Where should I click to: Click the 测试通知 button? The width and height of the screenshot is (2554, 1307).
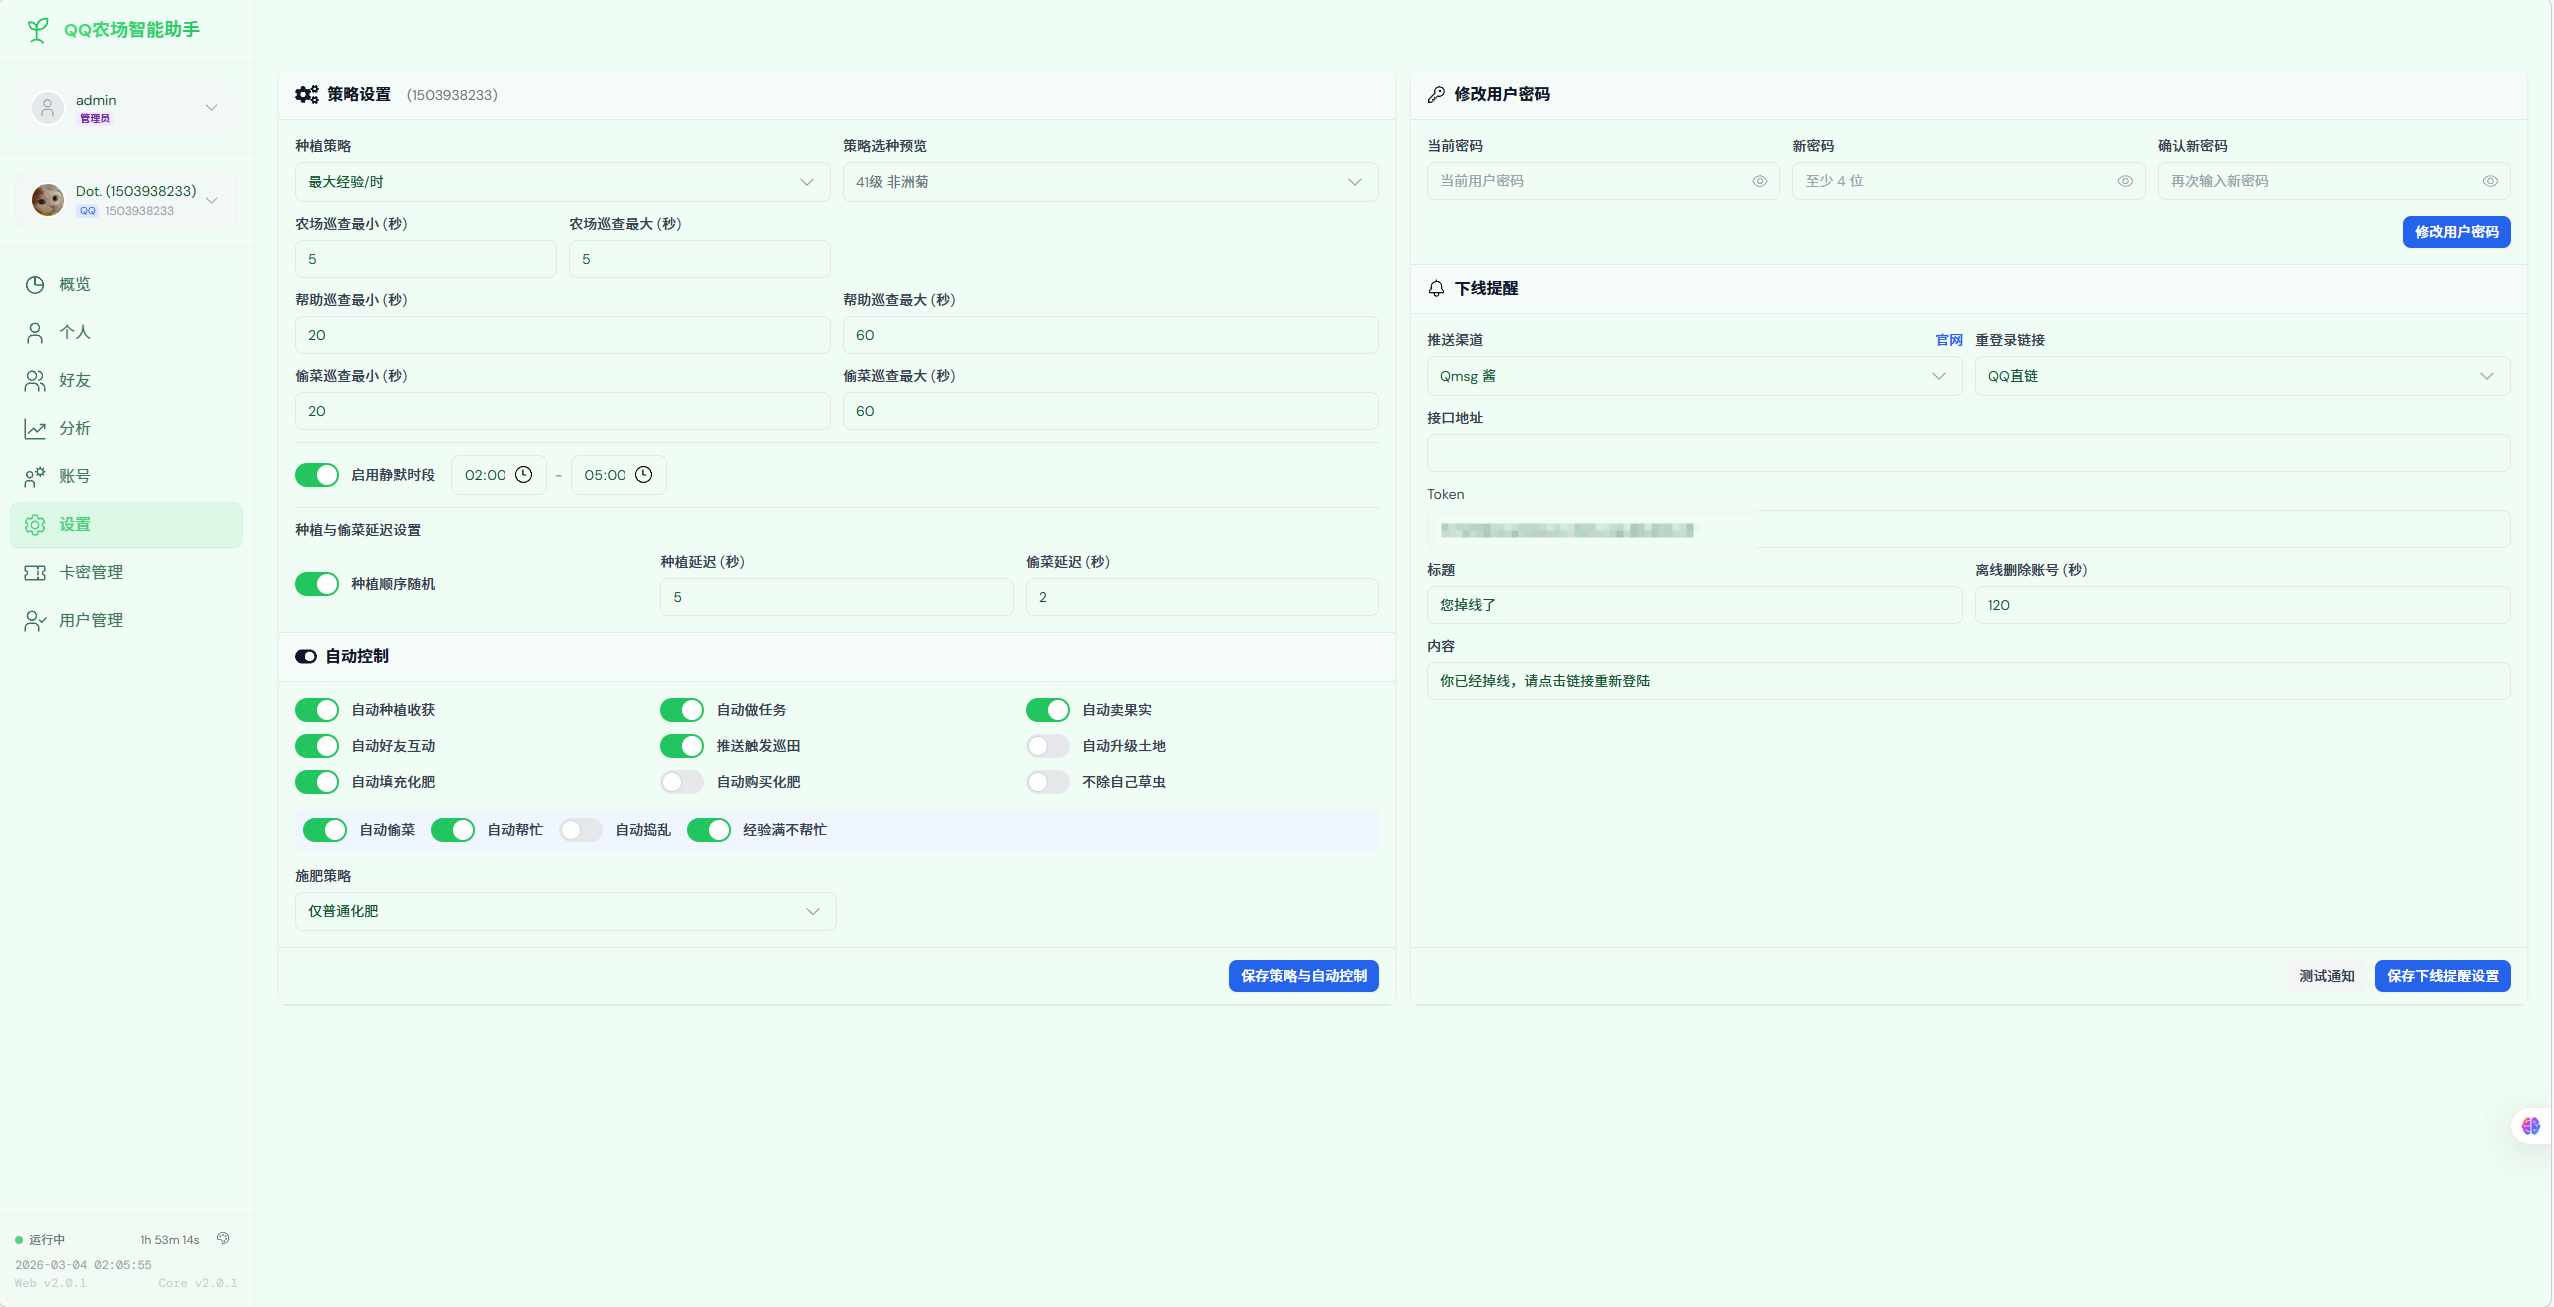pyautogui.click(x=2326, y=976)
